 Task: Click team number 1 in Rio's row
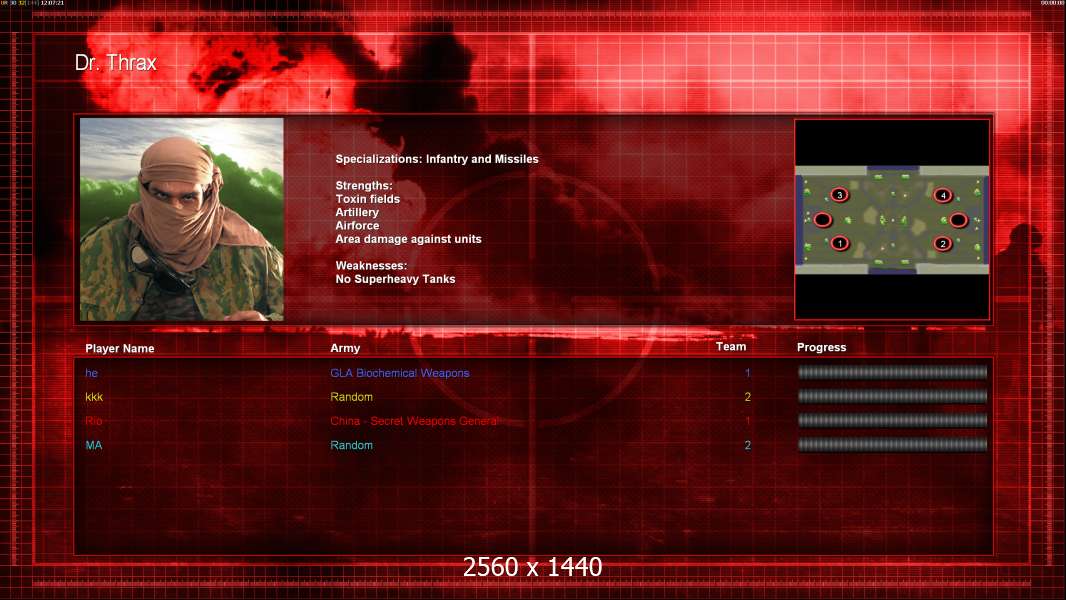pos(747,421)
